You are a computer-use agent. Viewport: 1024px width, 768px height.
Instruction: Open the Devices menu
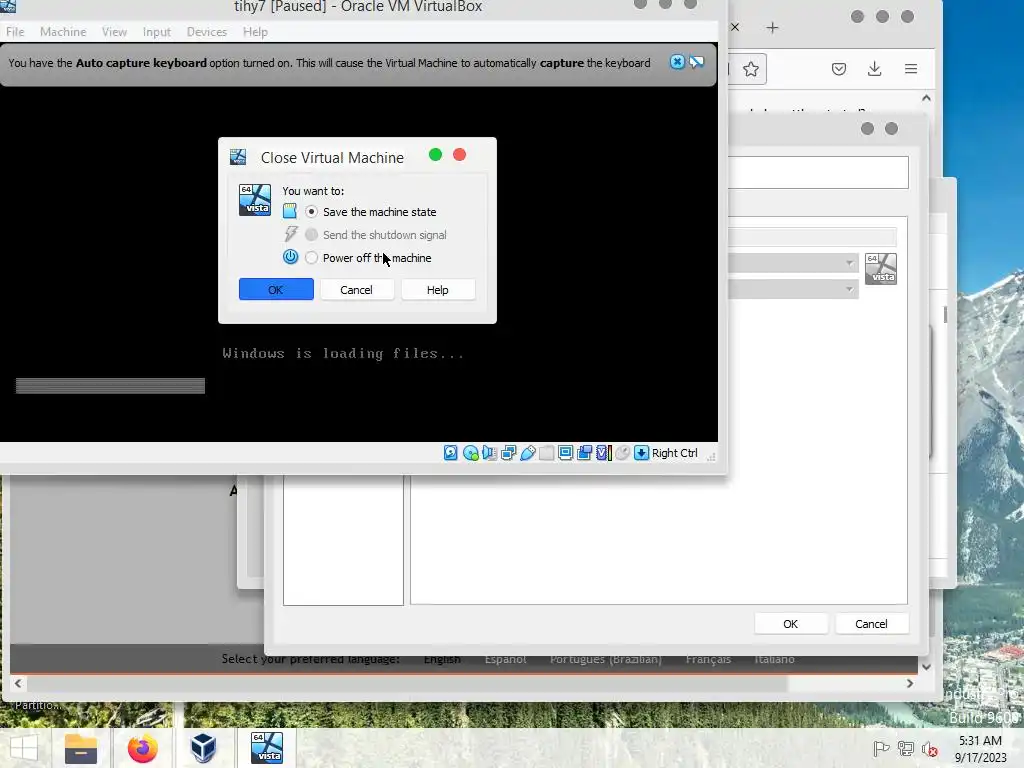pos(206,31)
